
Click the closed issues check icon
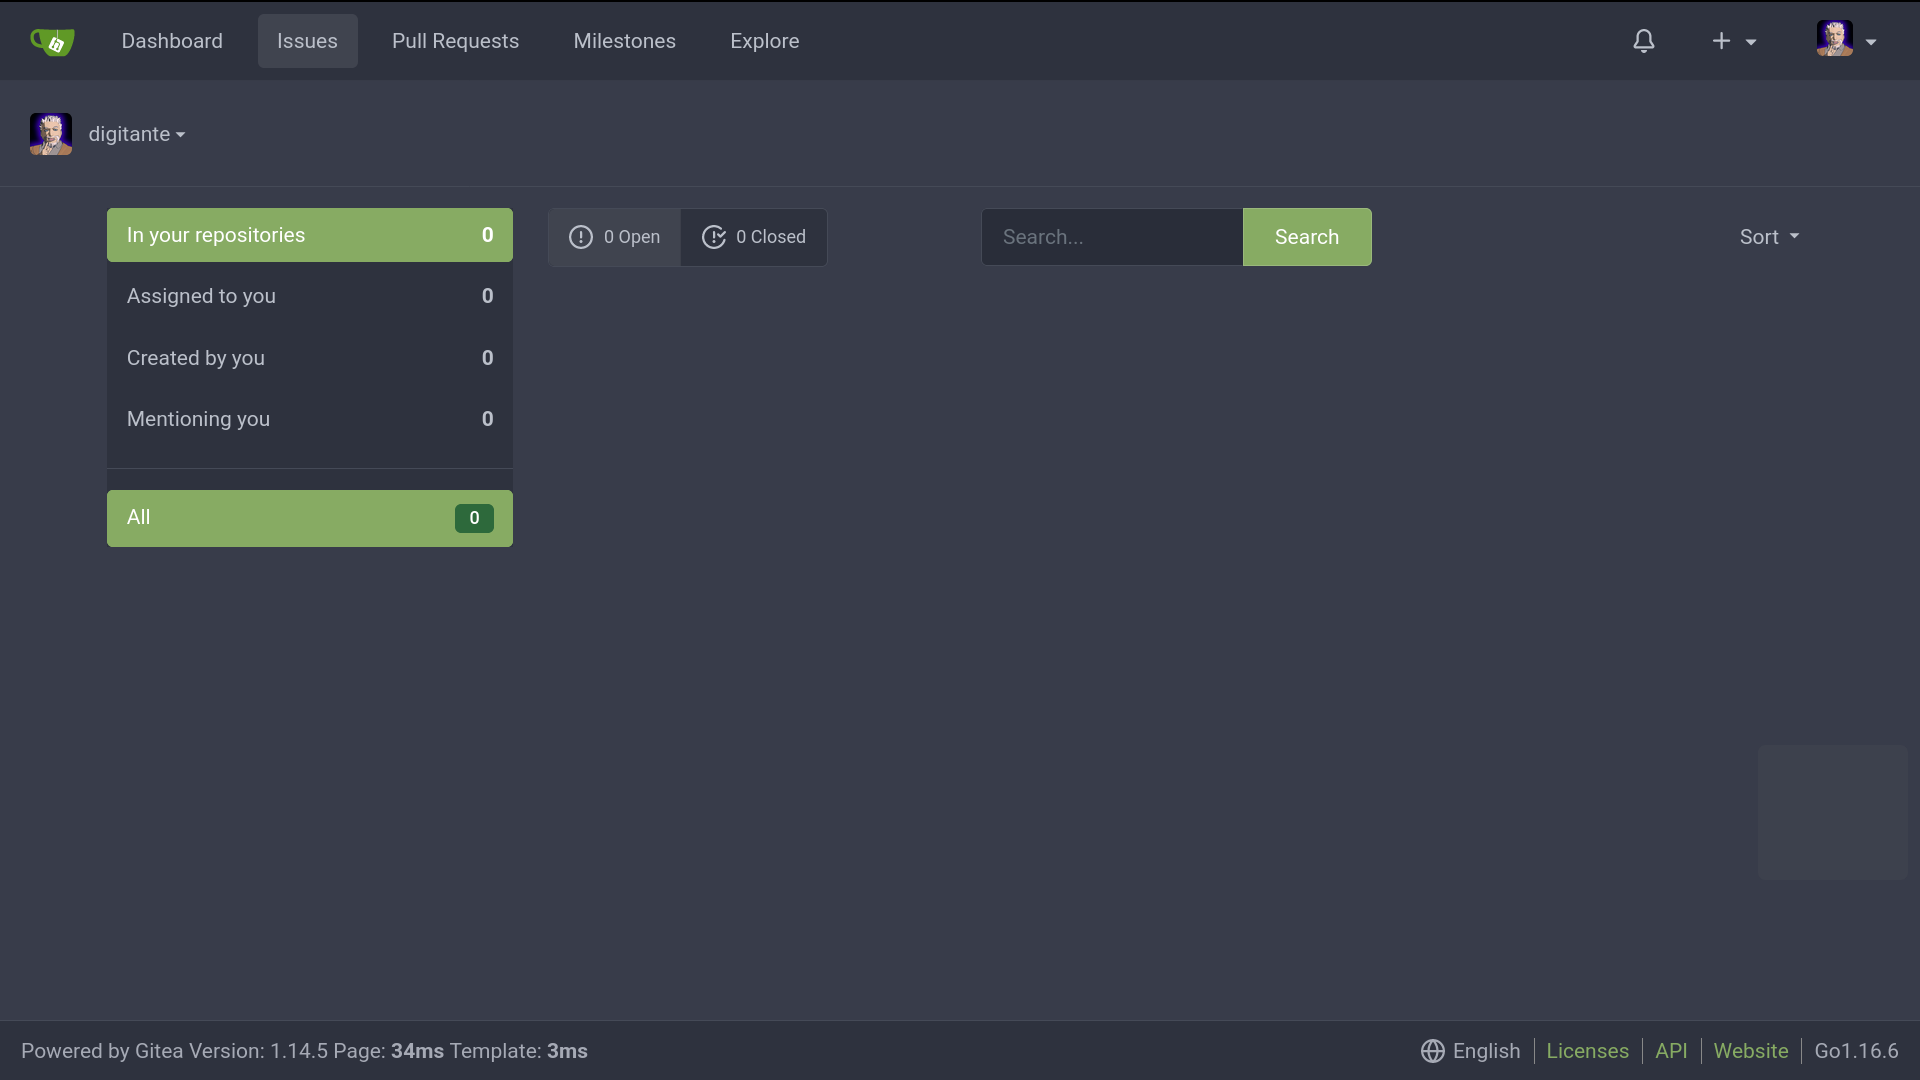pyautogui.click(x=714, y=237)
